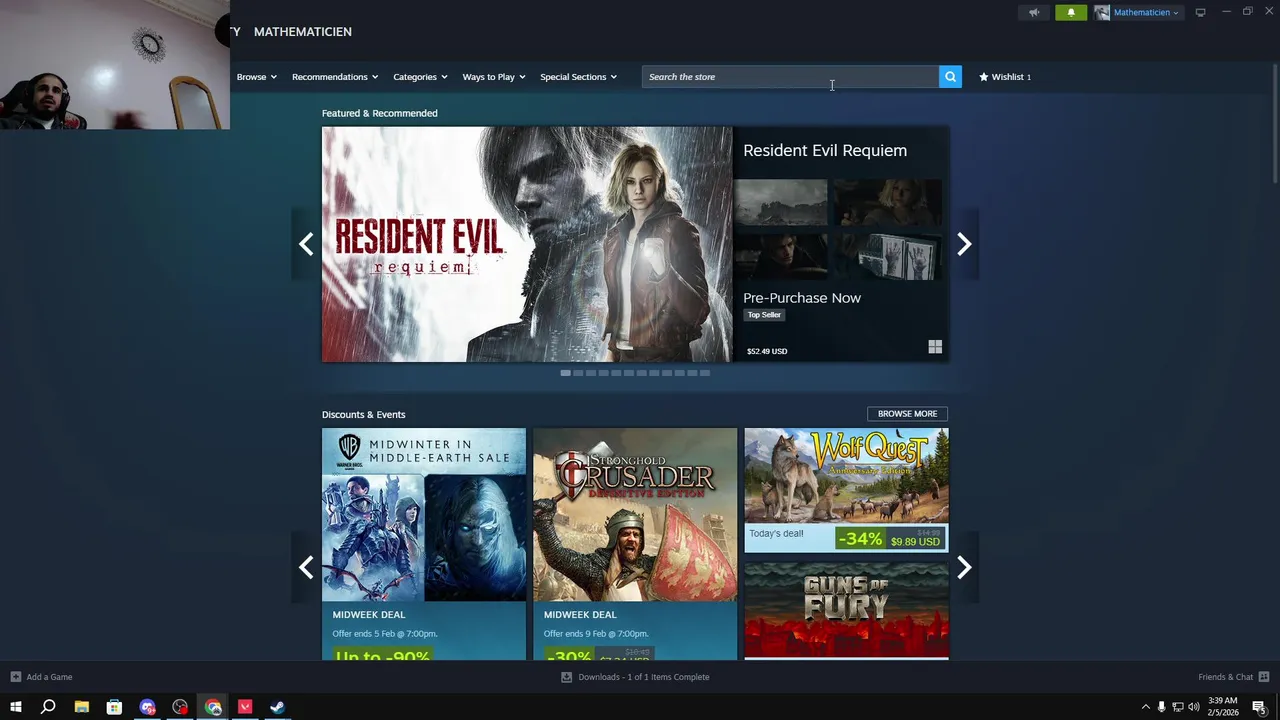Open the Downloads status icon
The image size is (1280, 720).
566,677
